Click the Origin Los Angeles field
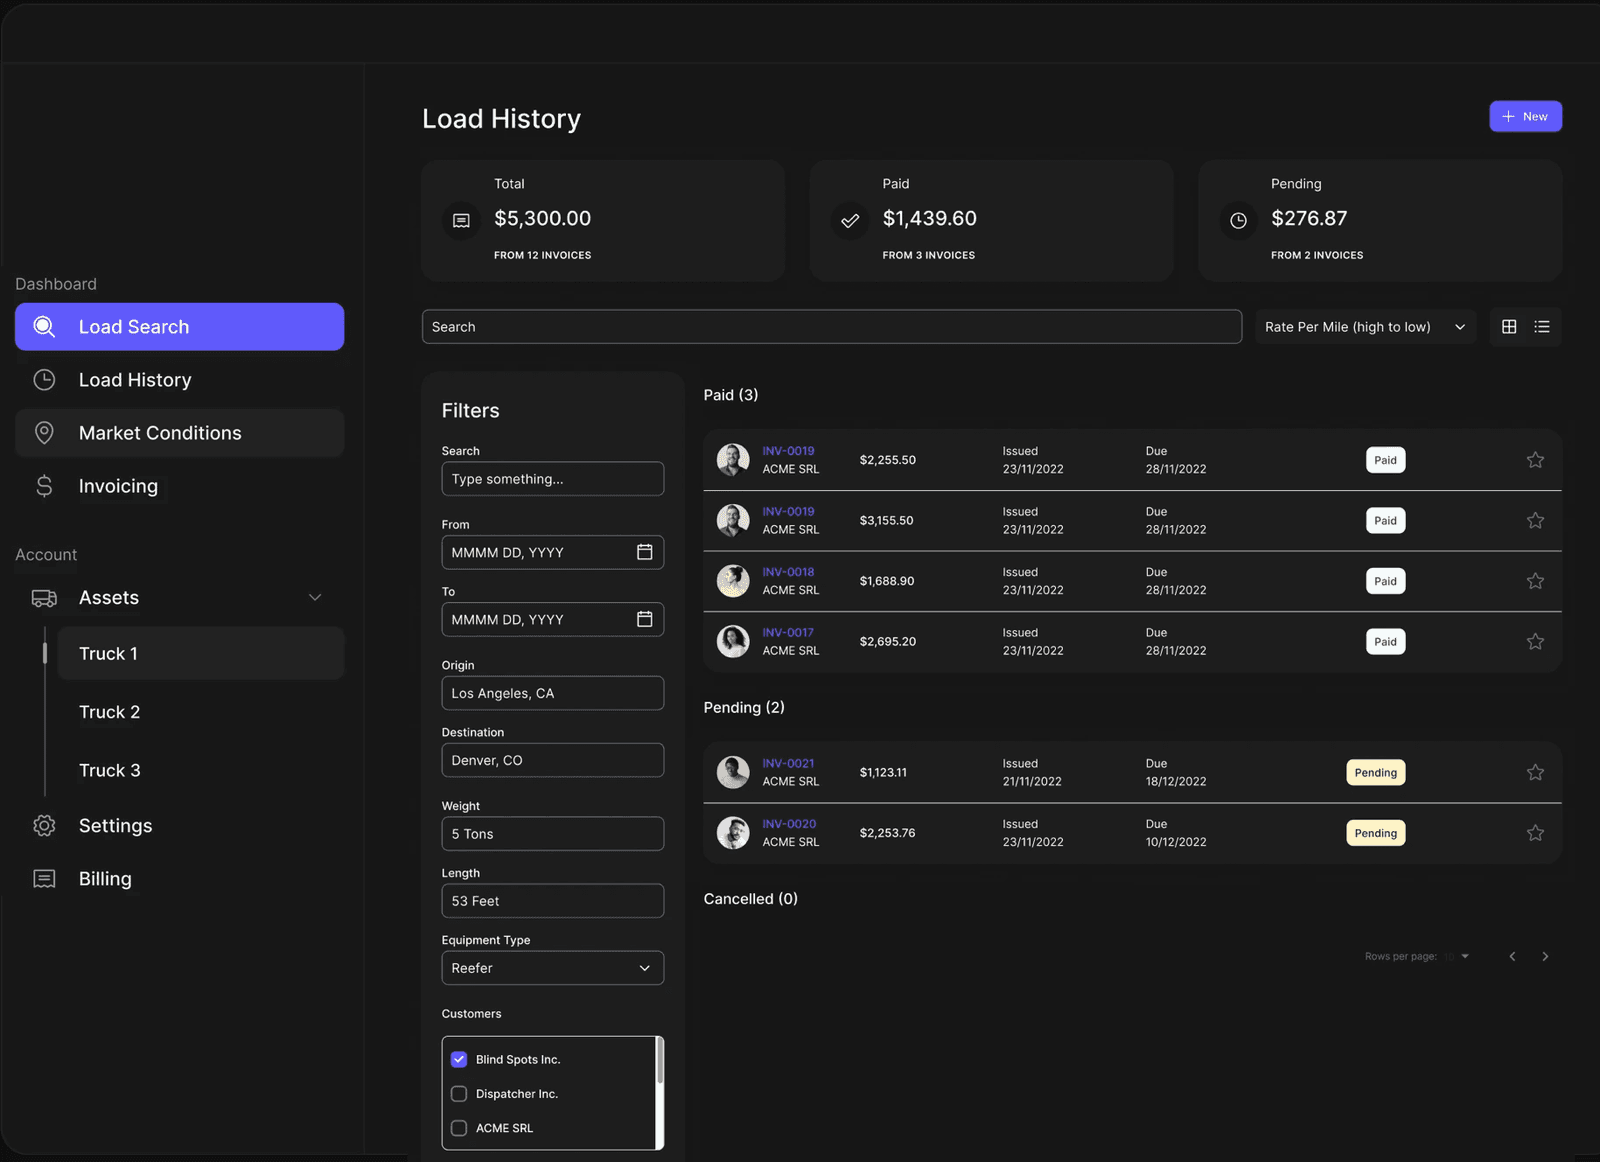This screenshot has width=1600, height=1162. (553, 693)
